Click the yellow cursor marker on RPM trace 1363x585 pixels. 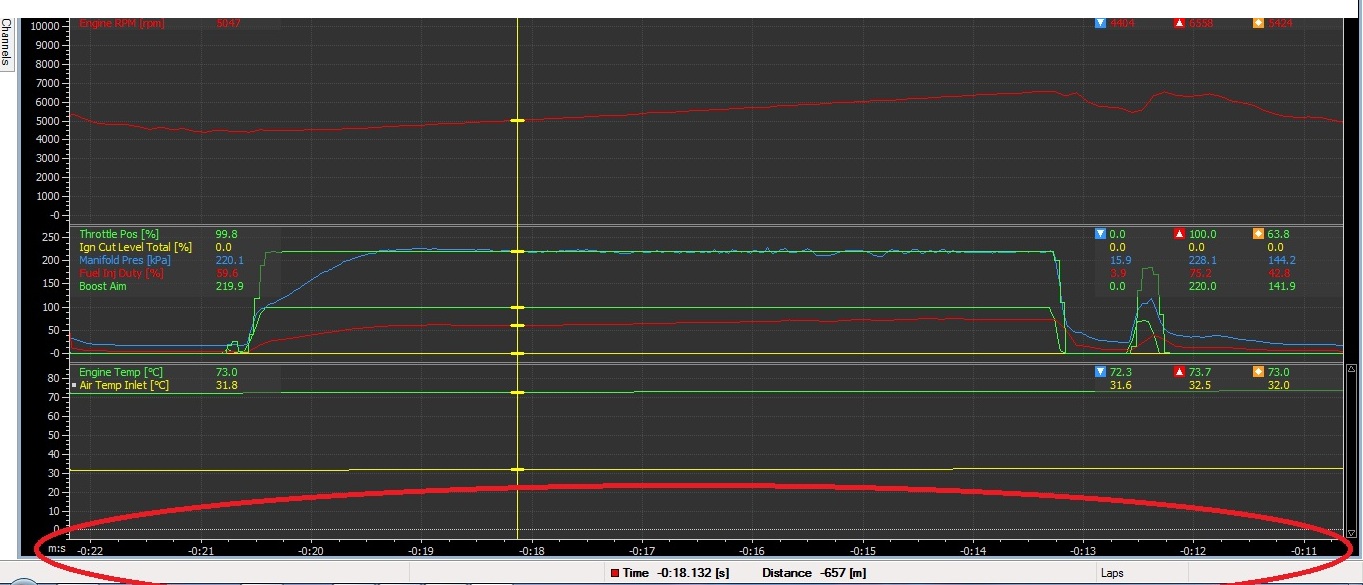[x=517, y=121]
